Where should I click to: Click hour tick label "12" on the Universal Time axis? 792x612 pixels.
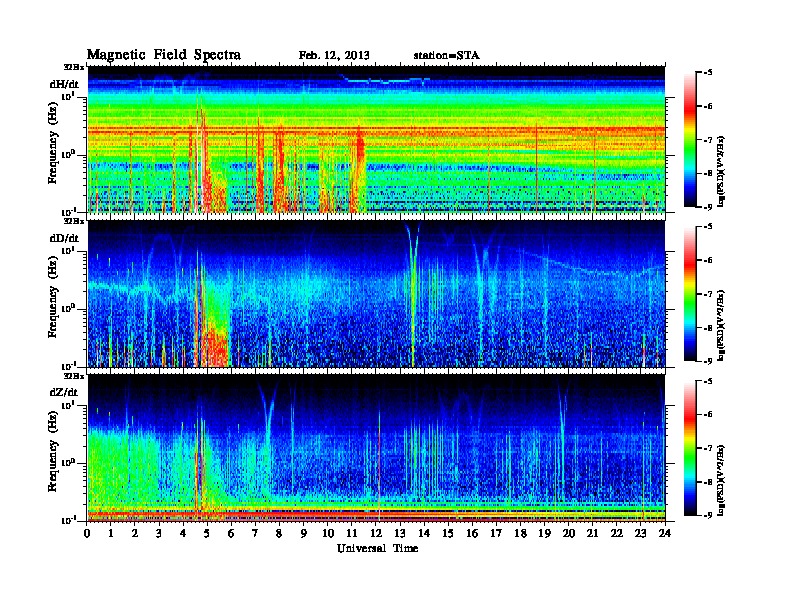pos(376,533)
